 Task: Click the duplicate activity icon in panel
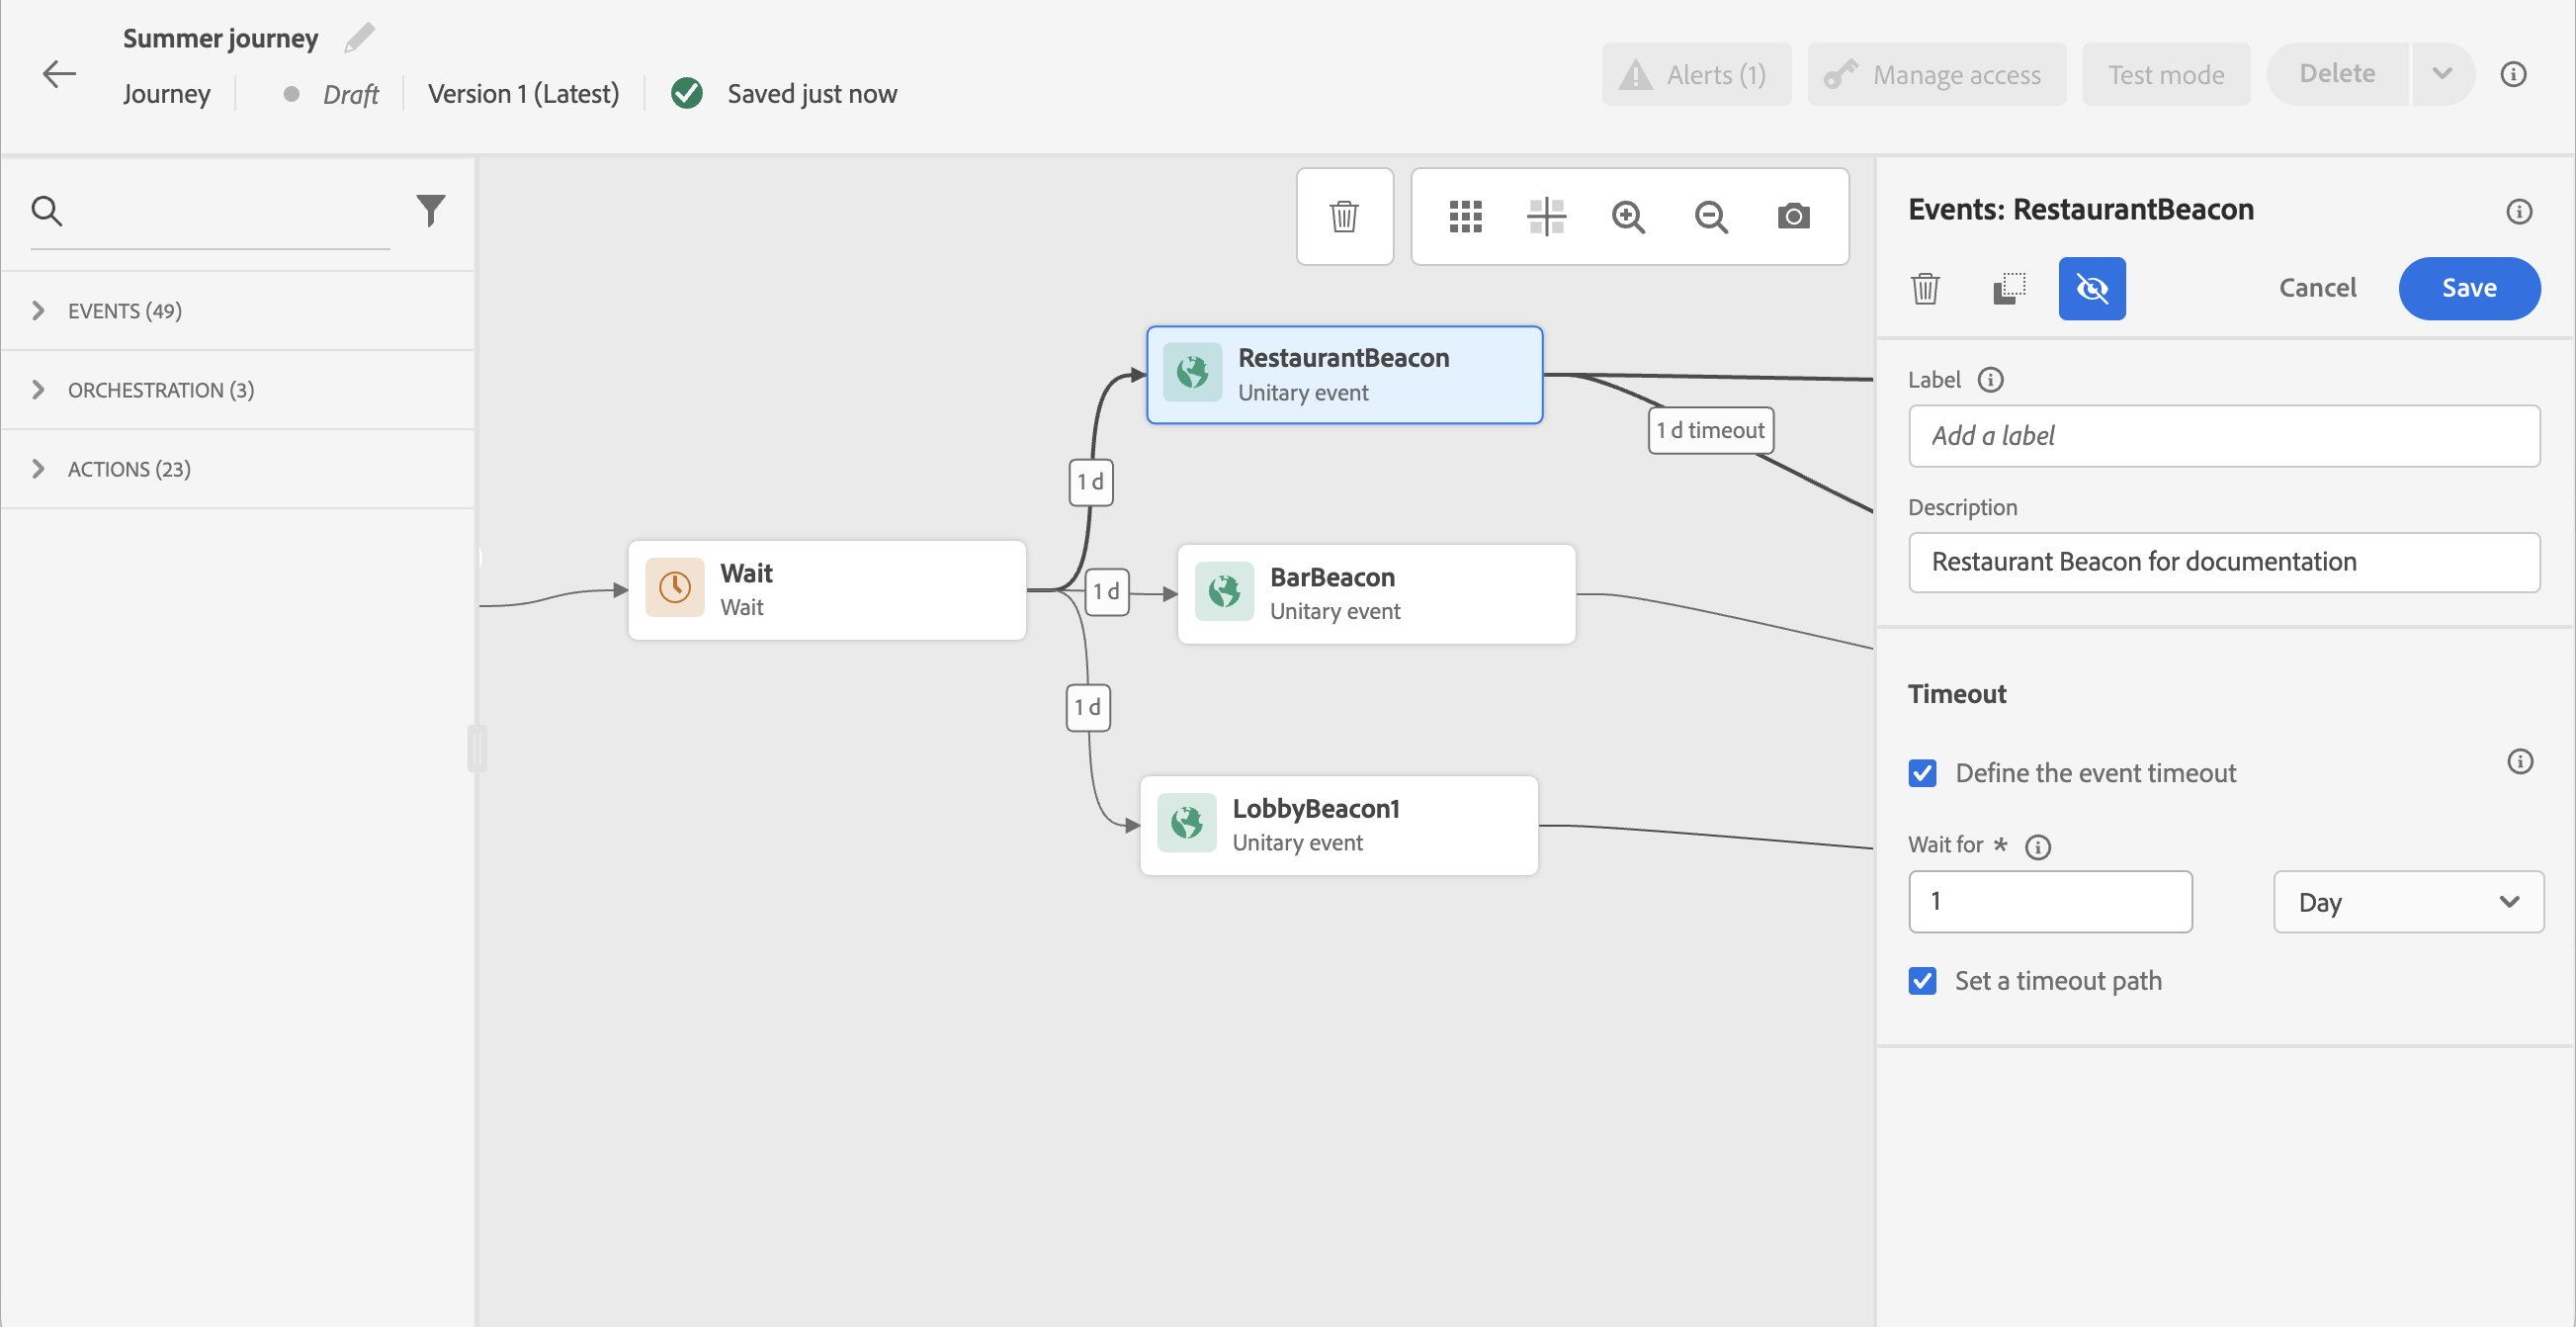coord(2009,288)
